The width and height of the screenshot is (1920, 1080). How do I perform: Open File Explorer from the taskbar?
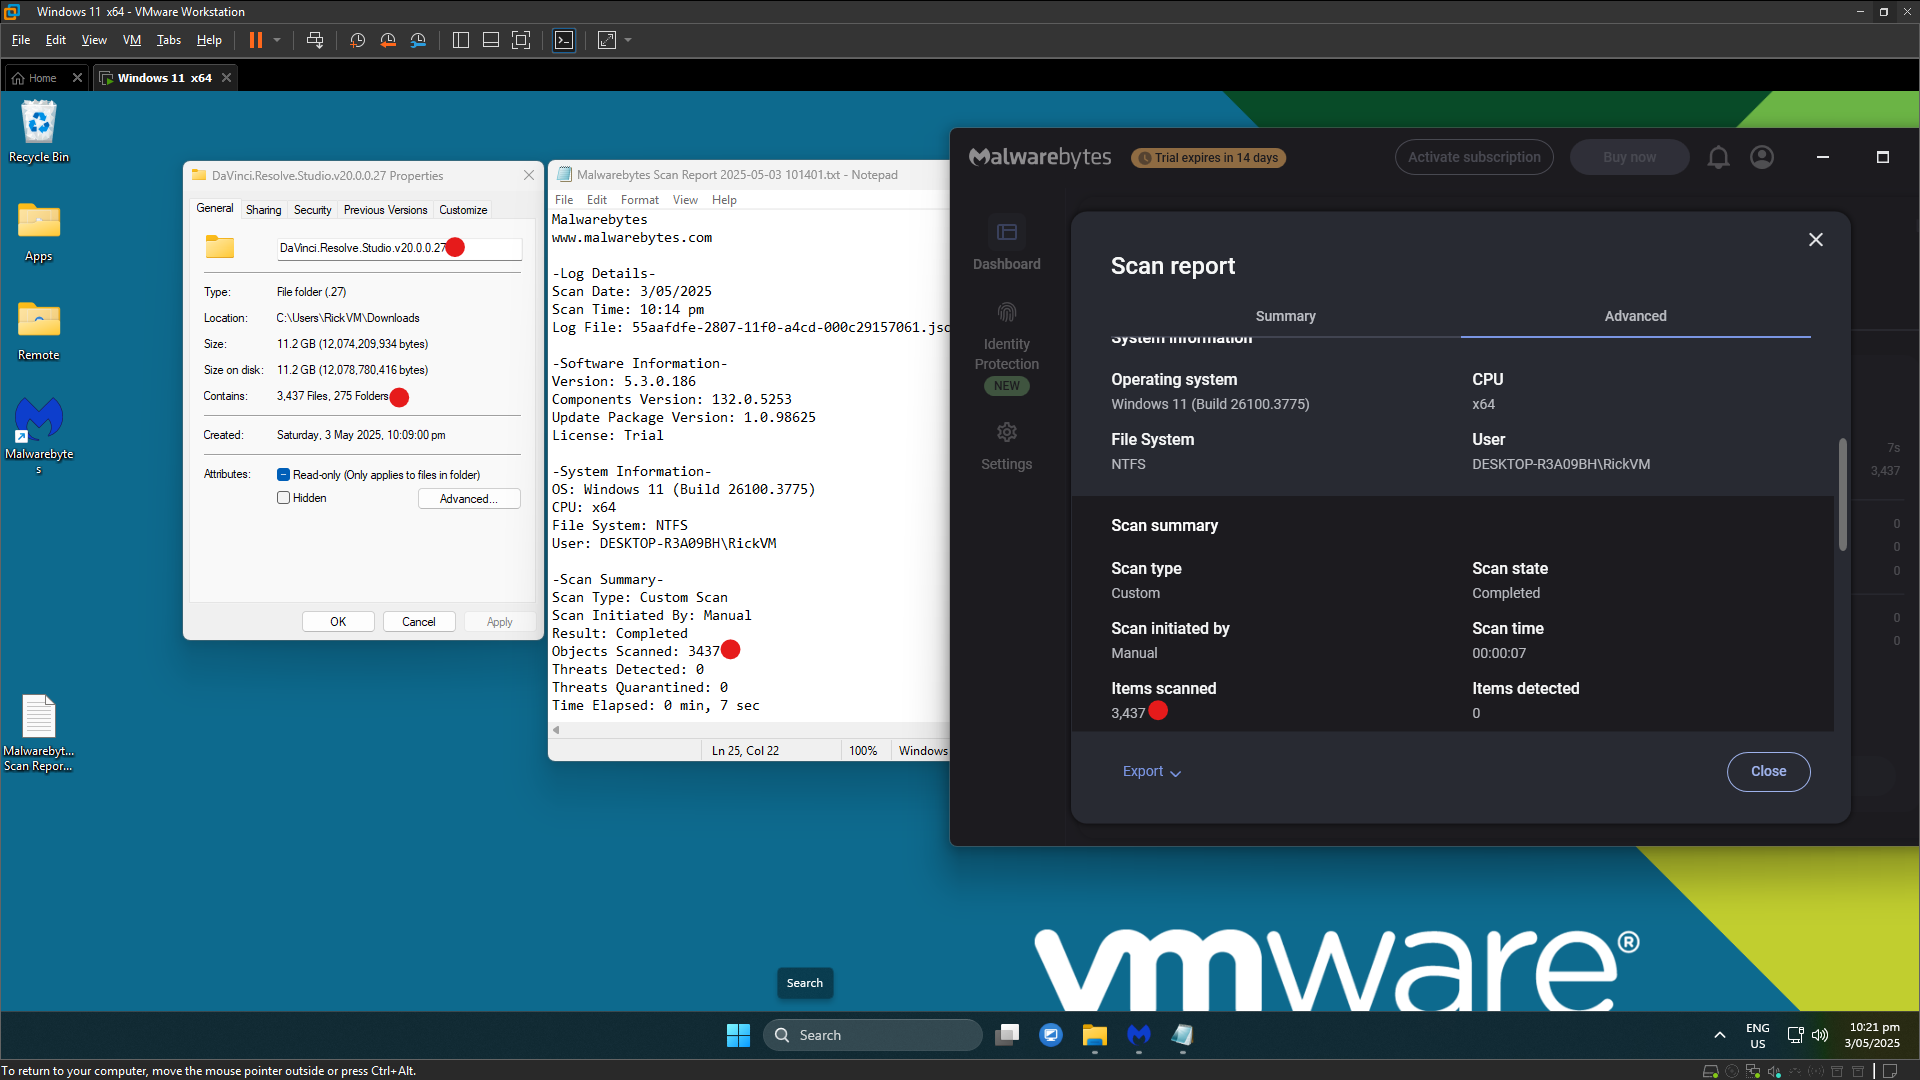pyautogui.click(x=1095, y=1036)
